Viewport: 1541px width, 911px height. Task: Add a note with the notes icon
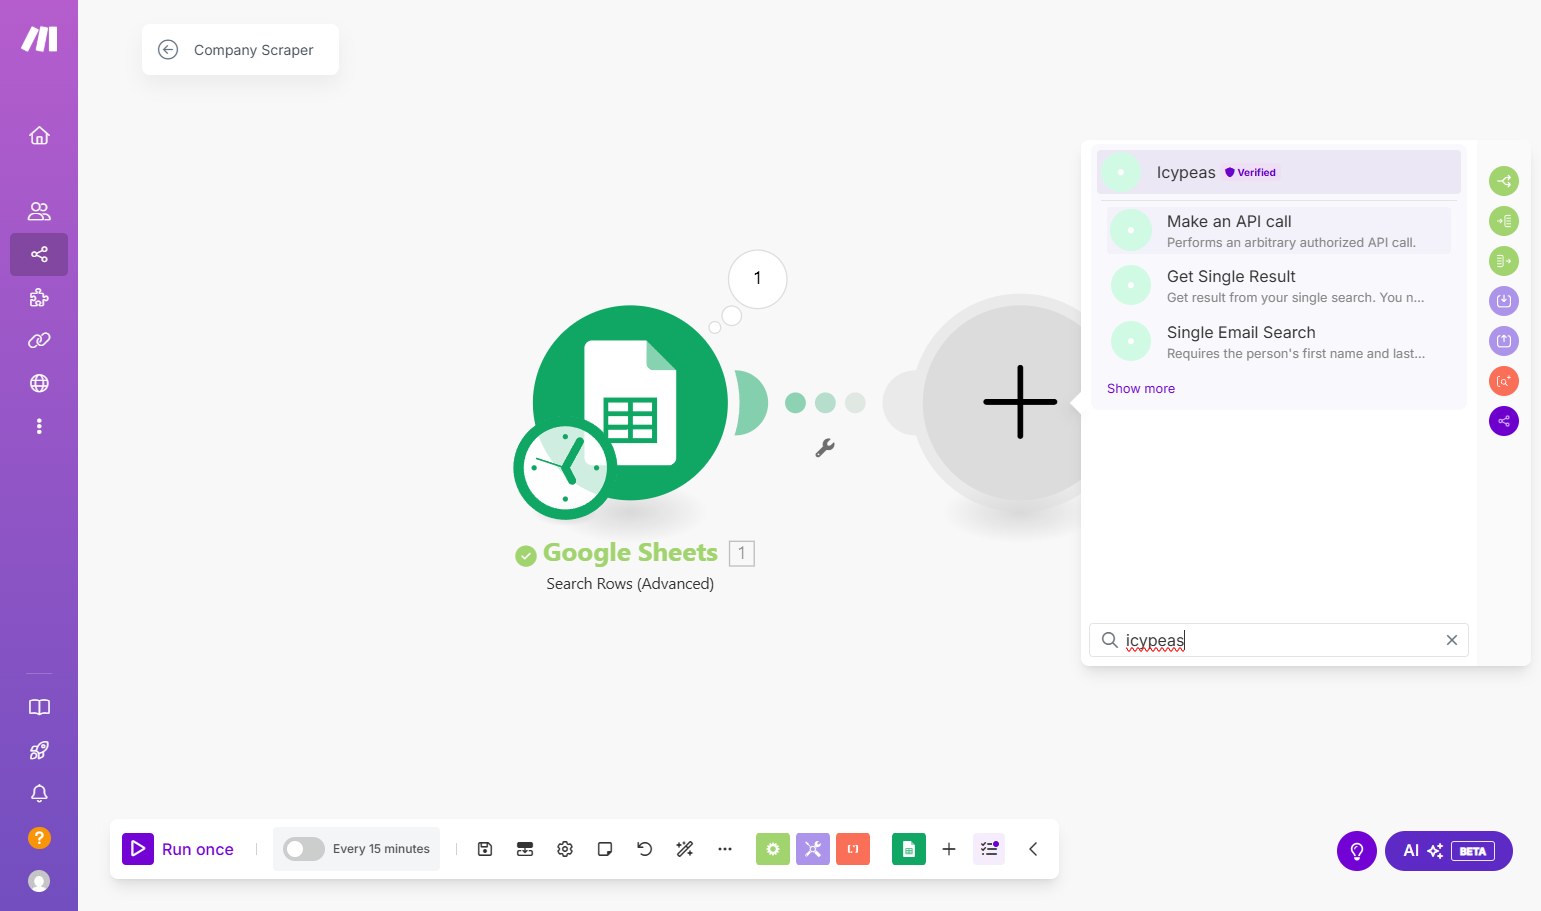tap(605, 849)
